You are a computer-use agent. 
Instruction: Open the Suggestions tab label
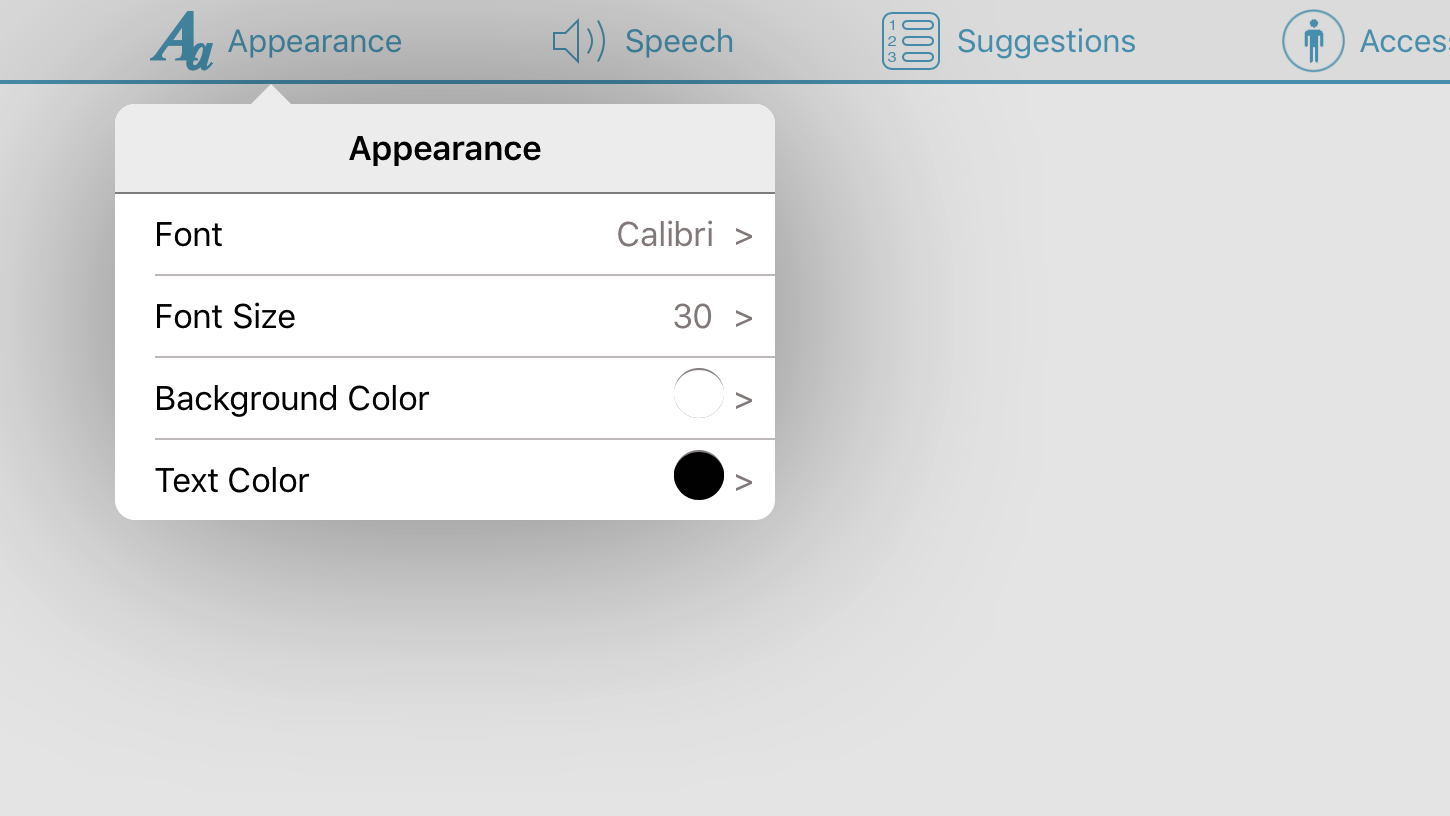[1046, 42]
